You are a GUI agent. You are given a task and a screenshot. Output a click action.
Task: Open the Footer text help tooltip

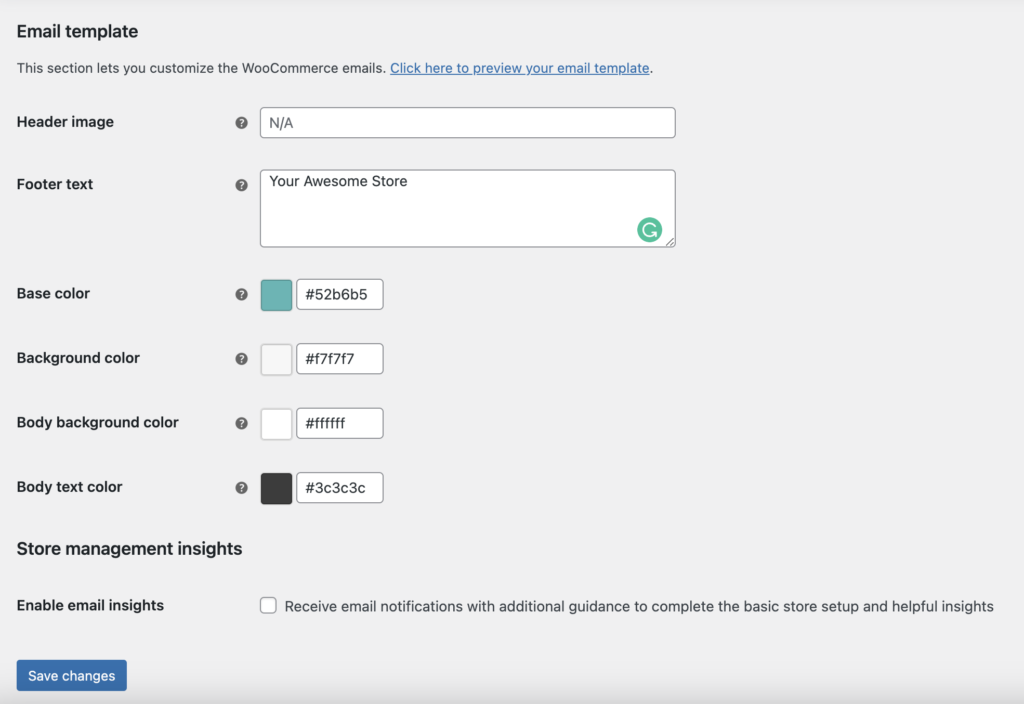241,184
